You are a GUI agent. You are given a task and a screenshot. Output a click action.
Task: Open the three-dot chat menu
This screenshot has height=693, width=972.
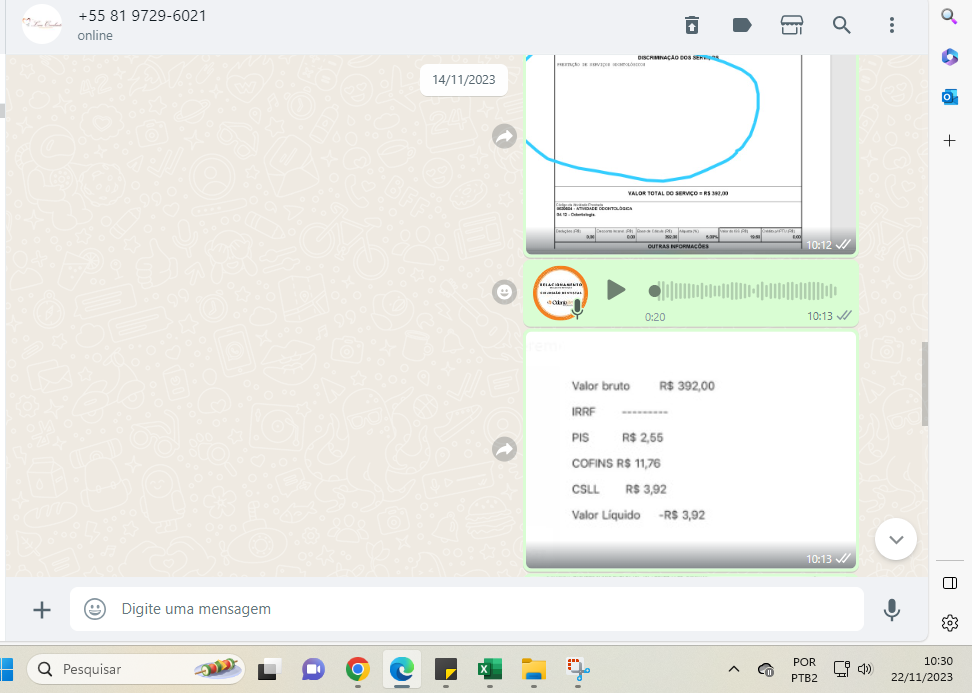tap(891, 25)
